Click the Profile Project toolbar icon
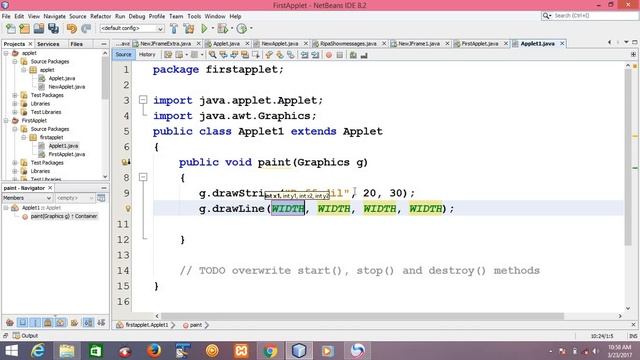The image size is (640, 360). point(242,29)
